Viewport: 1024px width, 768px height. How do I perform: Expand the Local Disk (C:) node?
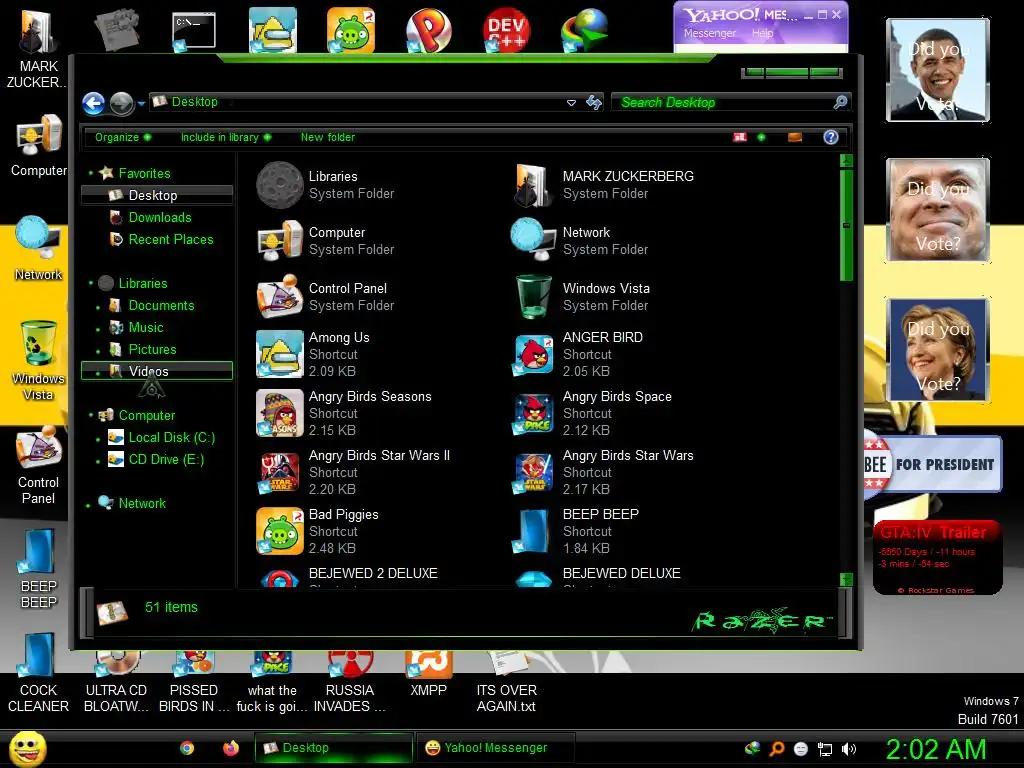point(98,439)
